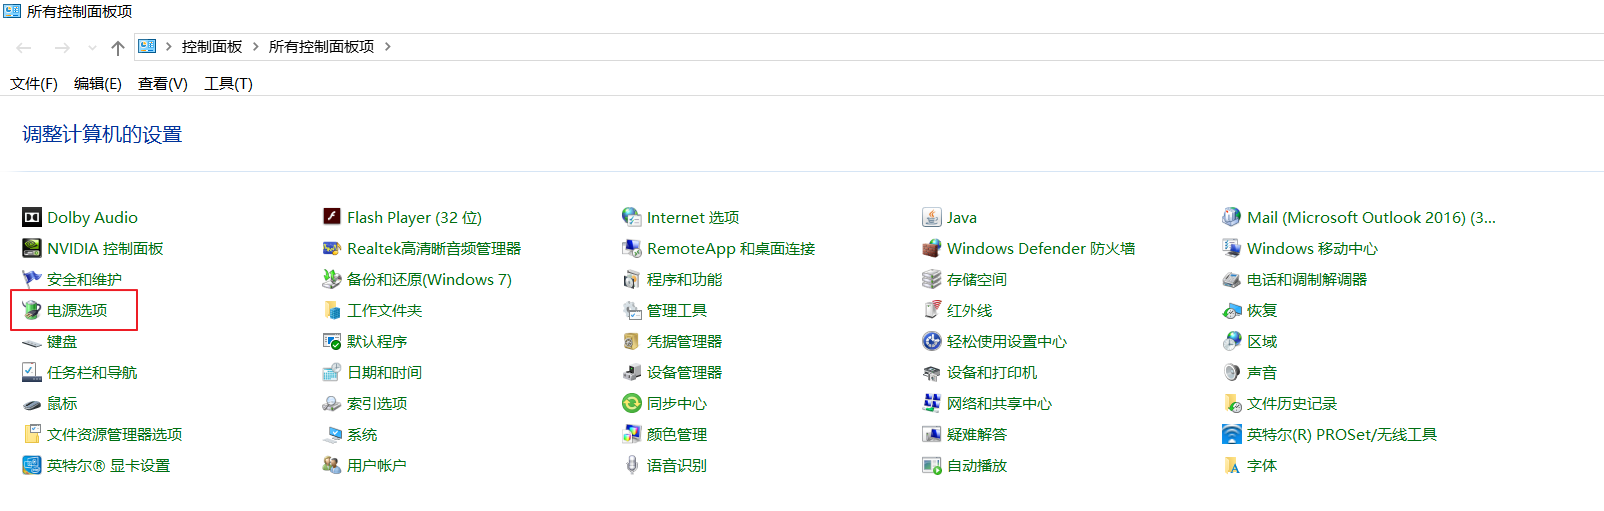Go forward with the right arrow button
The image size is (1604, 511).
pos(62,47)
